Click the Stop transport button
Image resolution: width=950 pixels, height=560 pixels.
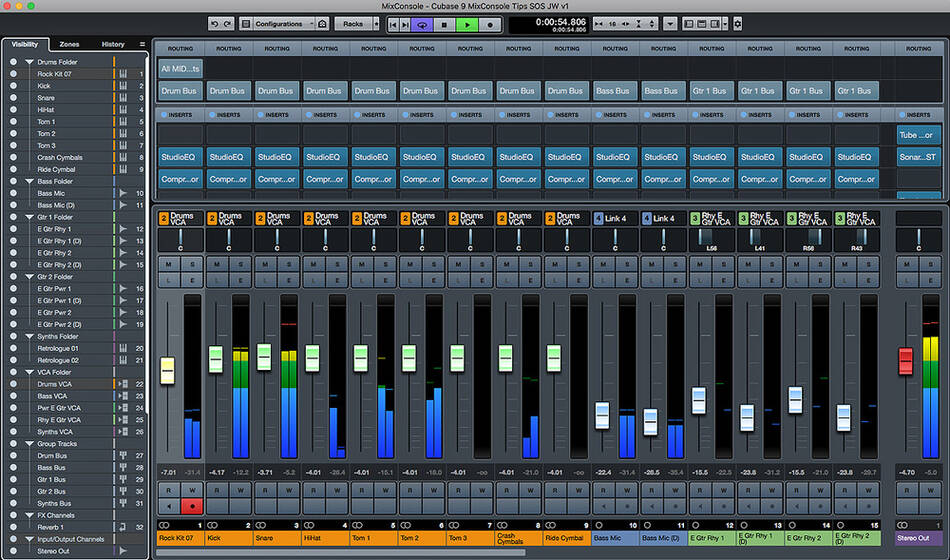coord(444,24)
